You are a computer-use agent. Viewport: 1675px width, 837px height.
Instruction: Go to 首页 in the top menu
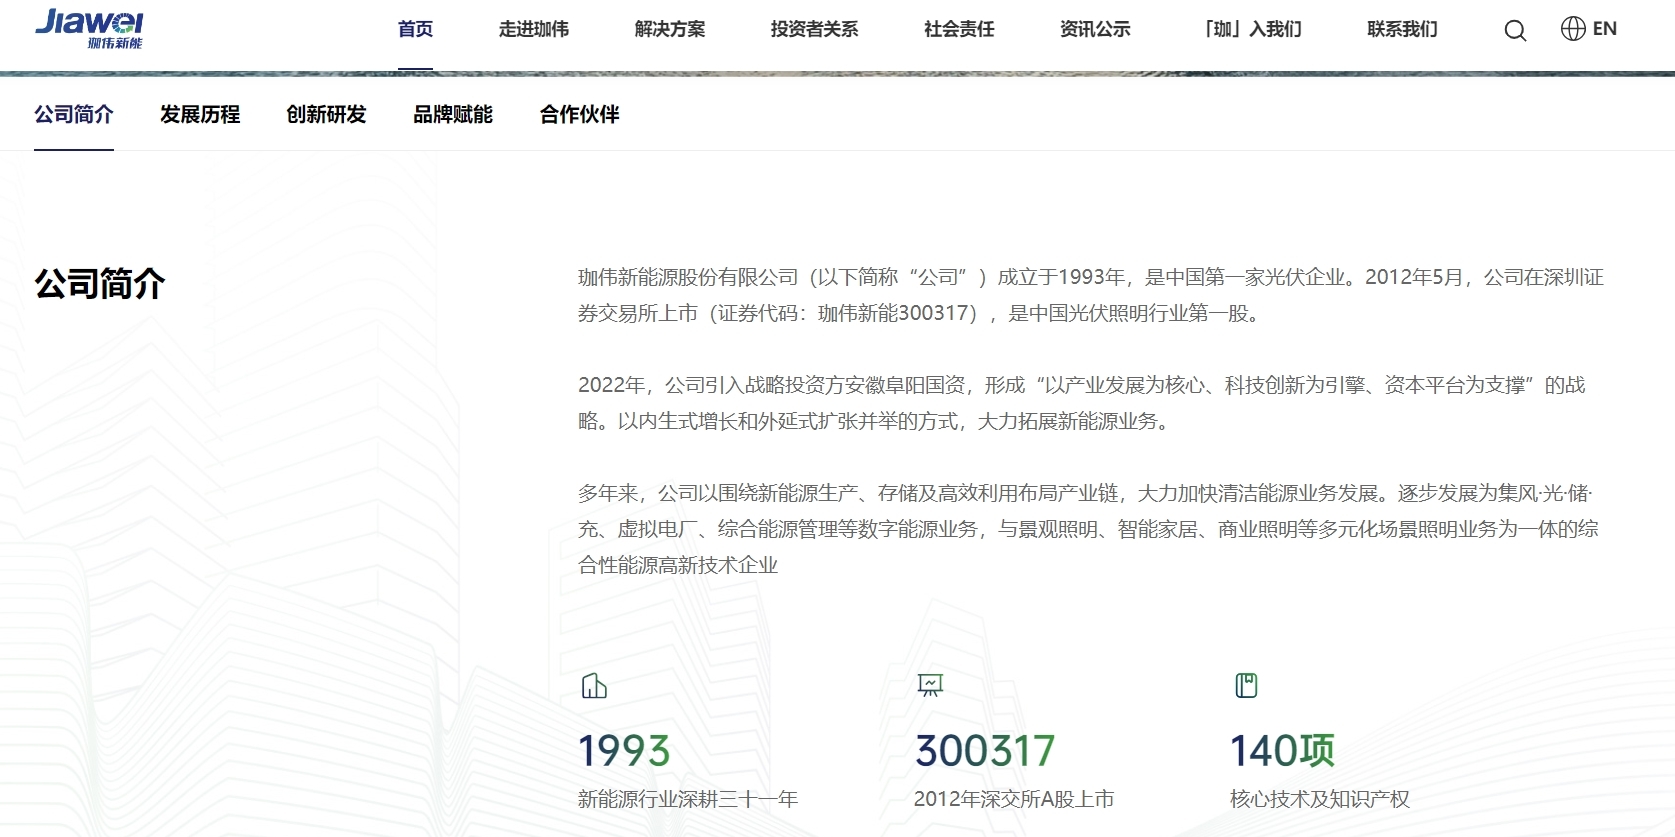pyautogui.click(x=415, y=29)
